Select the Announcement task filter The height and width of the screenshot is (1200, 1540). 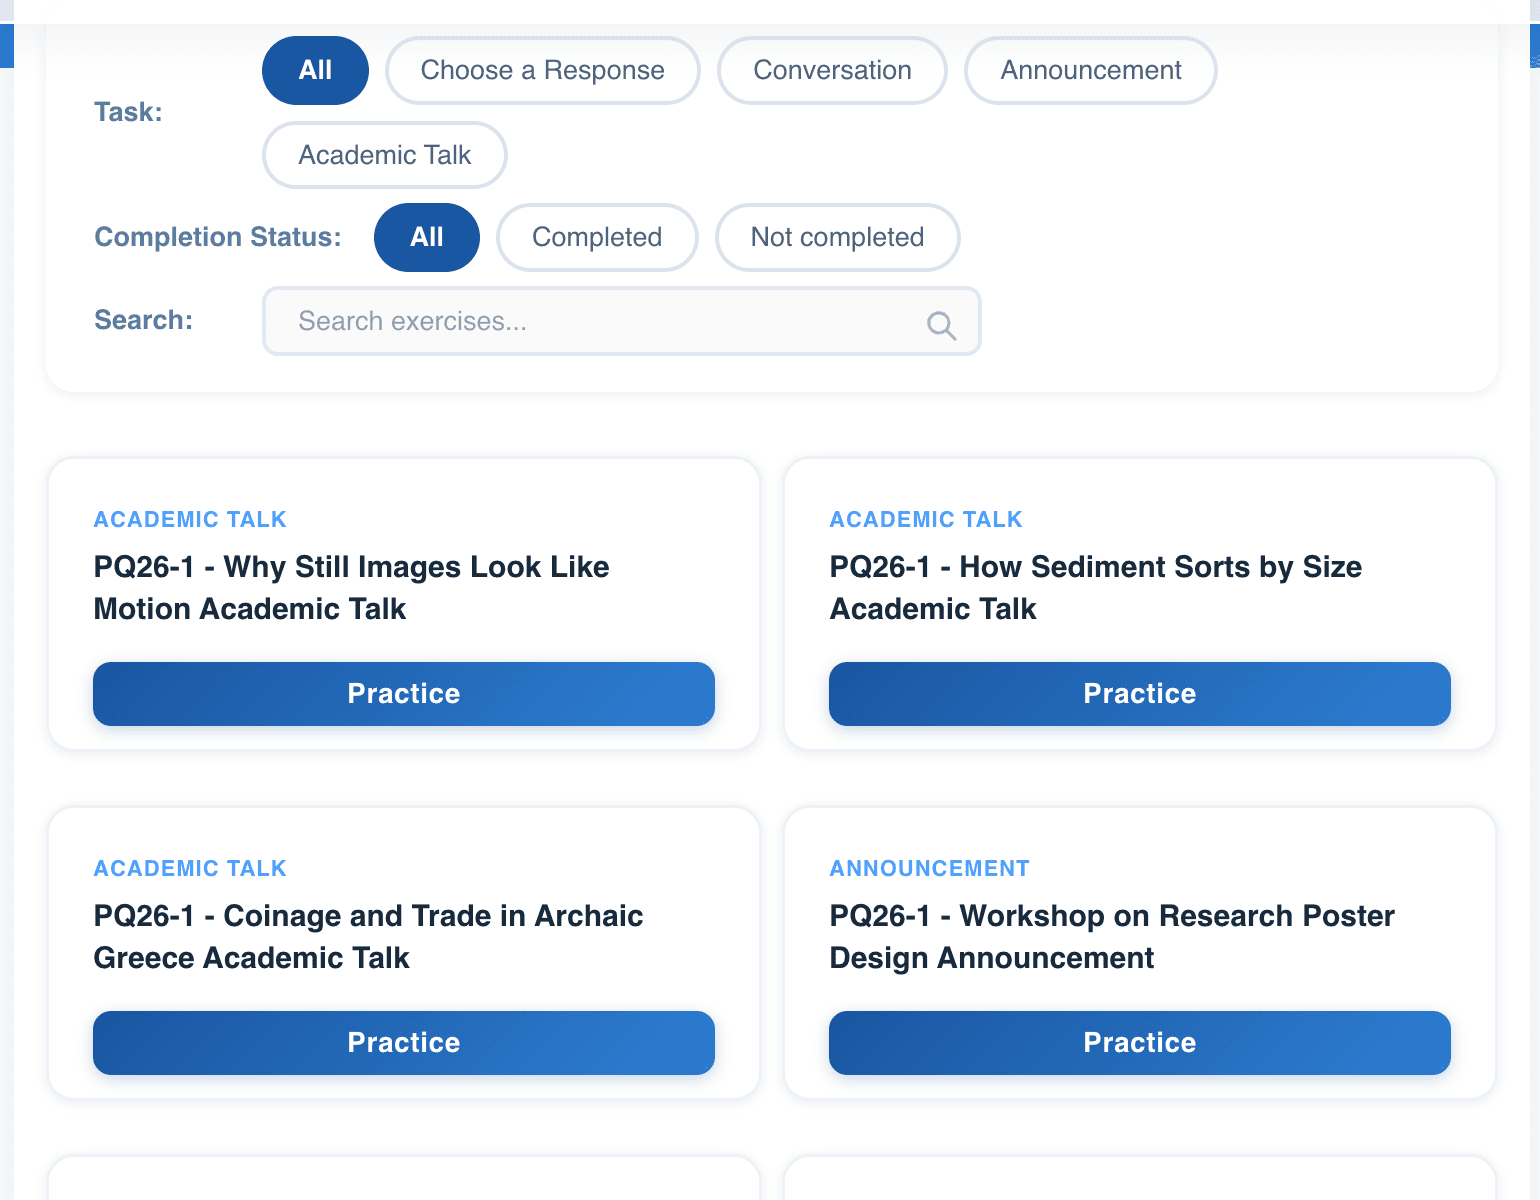point(1090,71)
